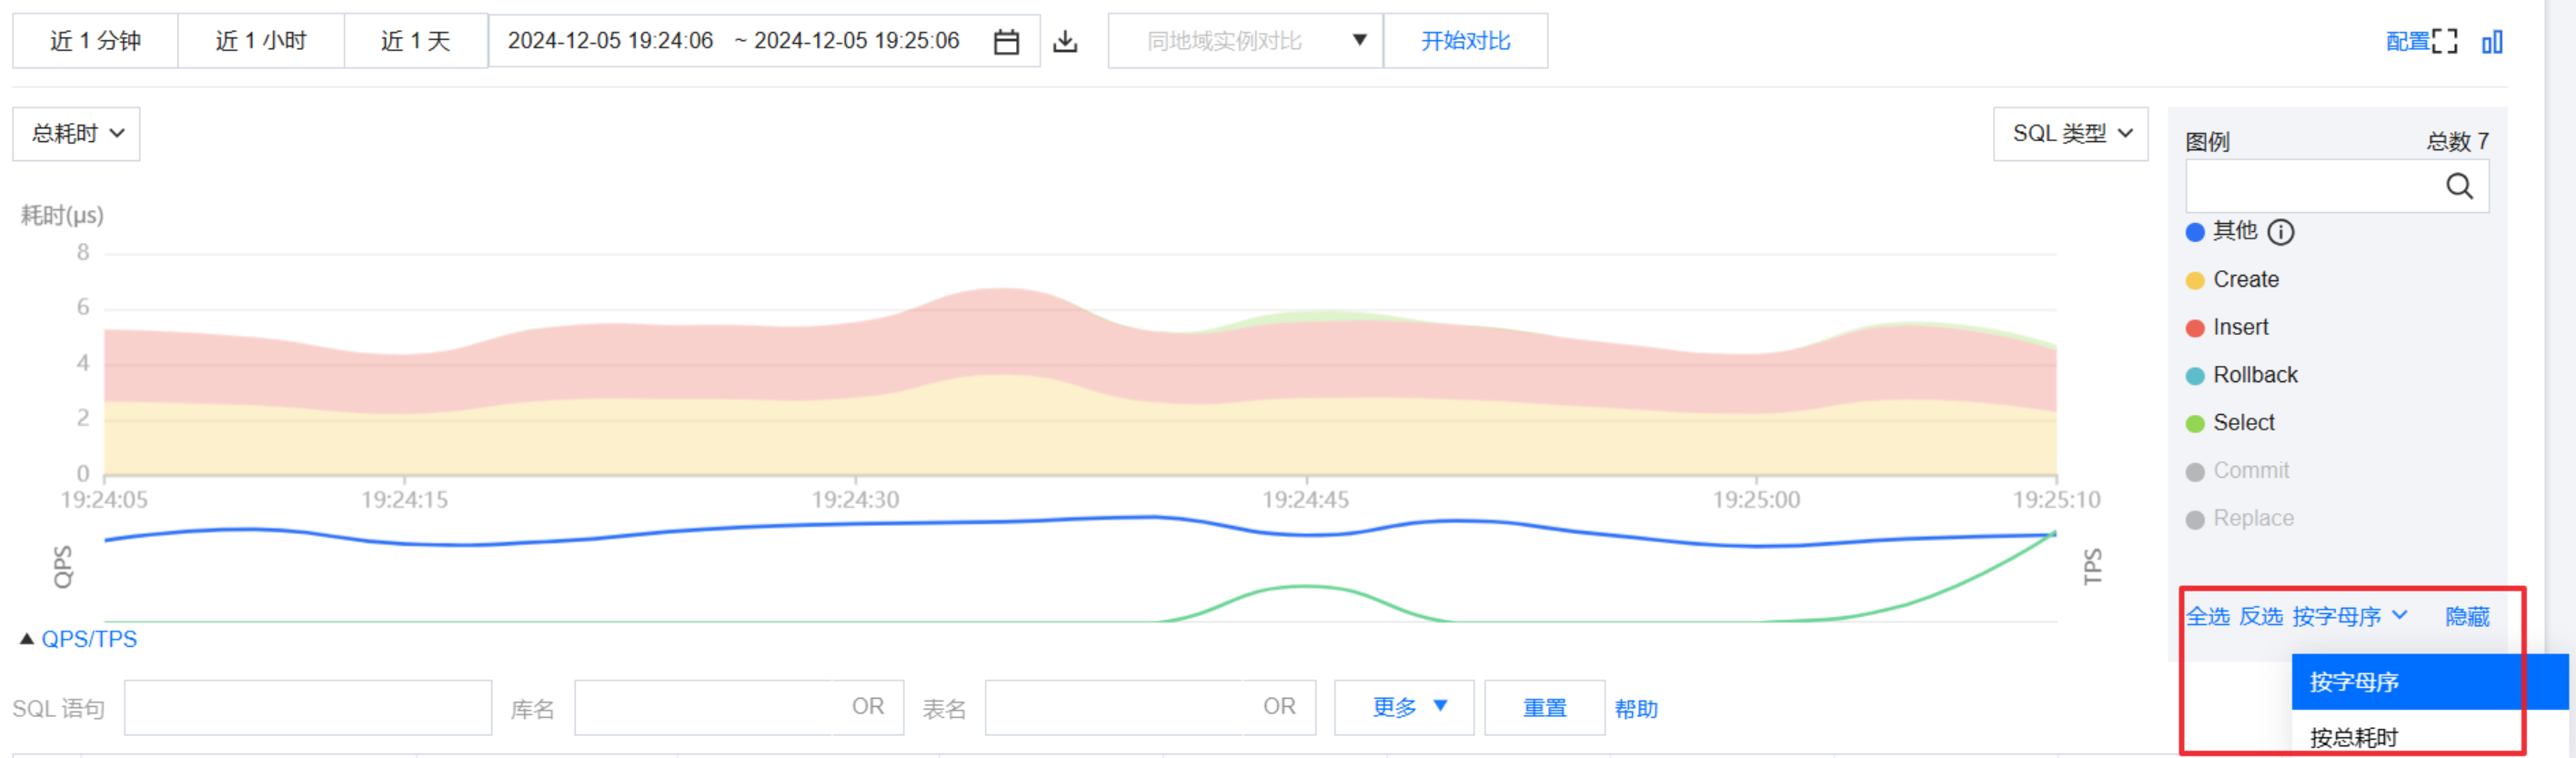Select 按总耗时 from the sort menu
The image size is (2576, 758).
2354,738
